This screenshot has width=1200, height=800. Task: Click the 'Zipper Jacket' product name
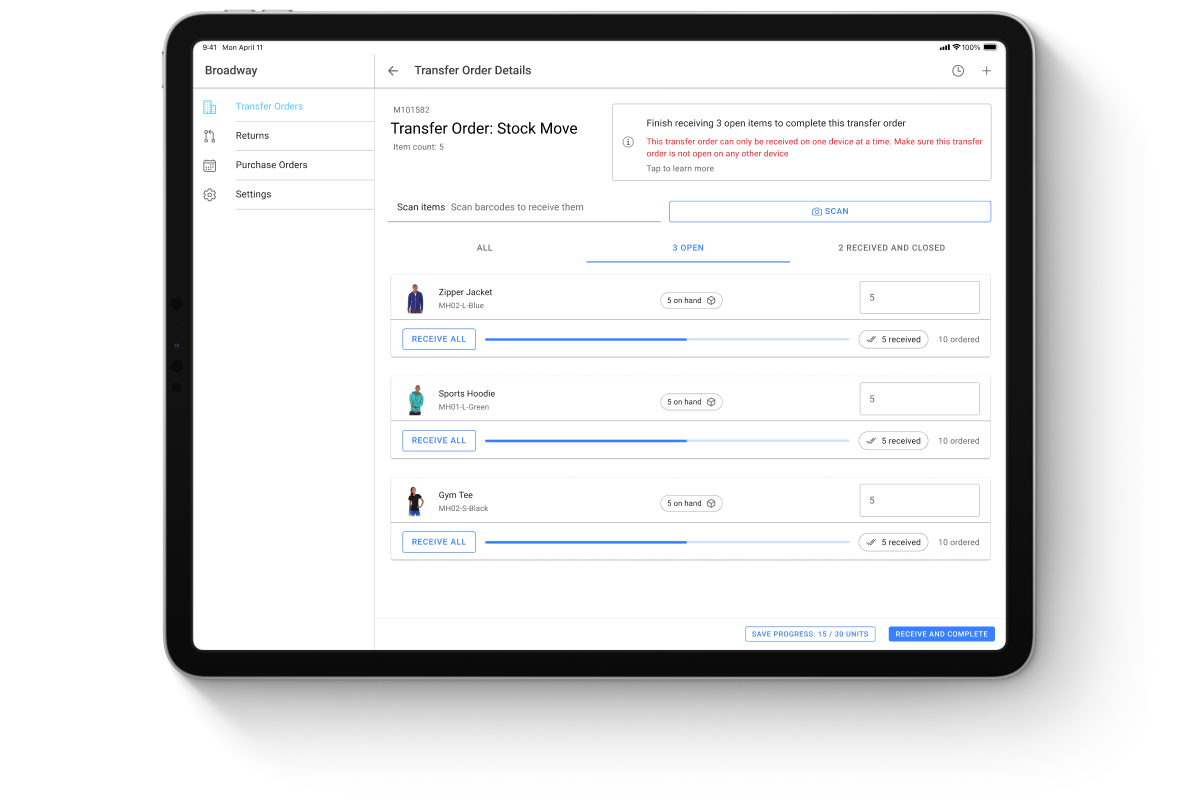(465, 293)
